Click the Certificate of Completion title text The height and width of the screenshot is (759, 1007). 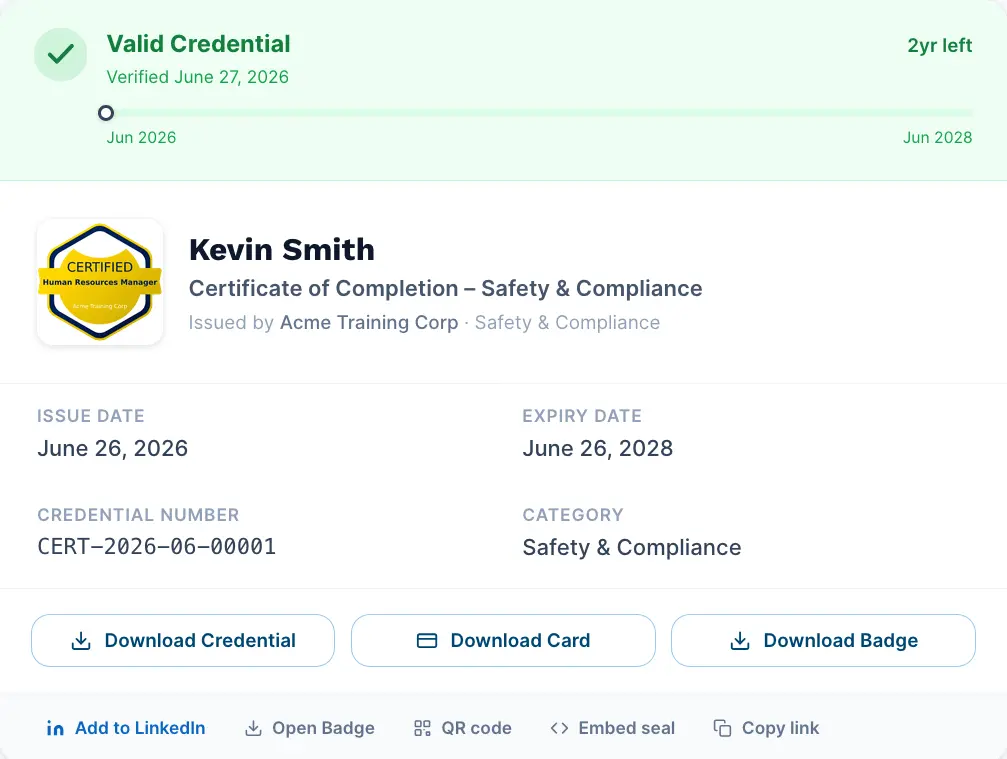(446, 289)
